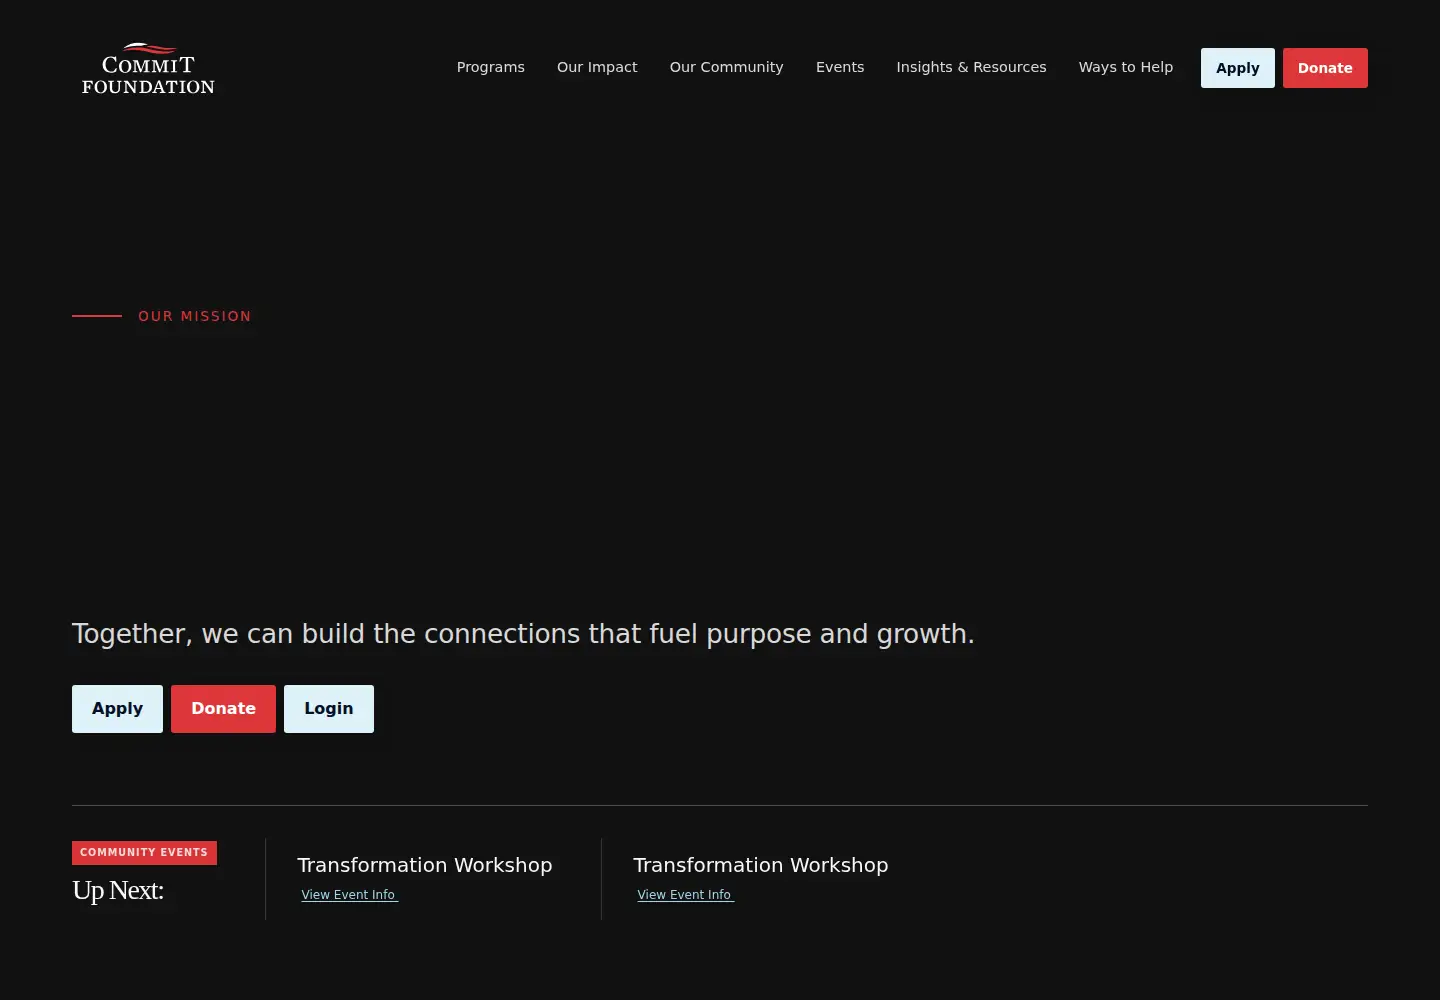Click the Community Events red badge
The width and height of the screenshot is (1440, 1000).
point(144,853)
